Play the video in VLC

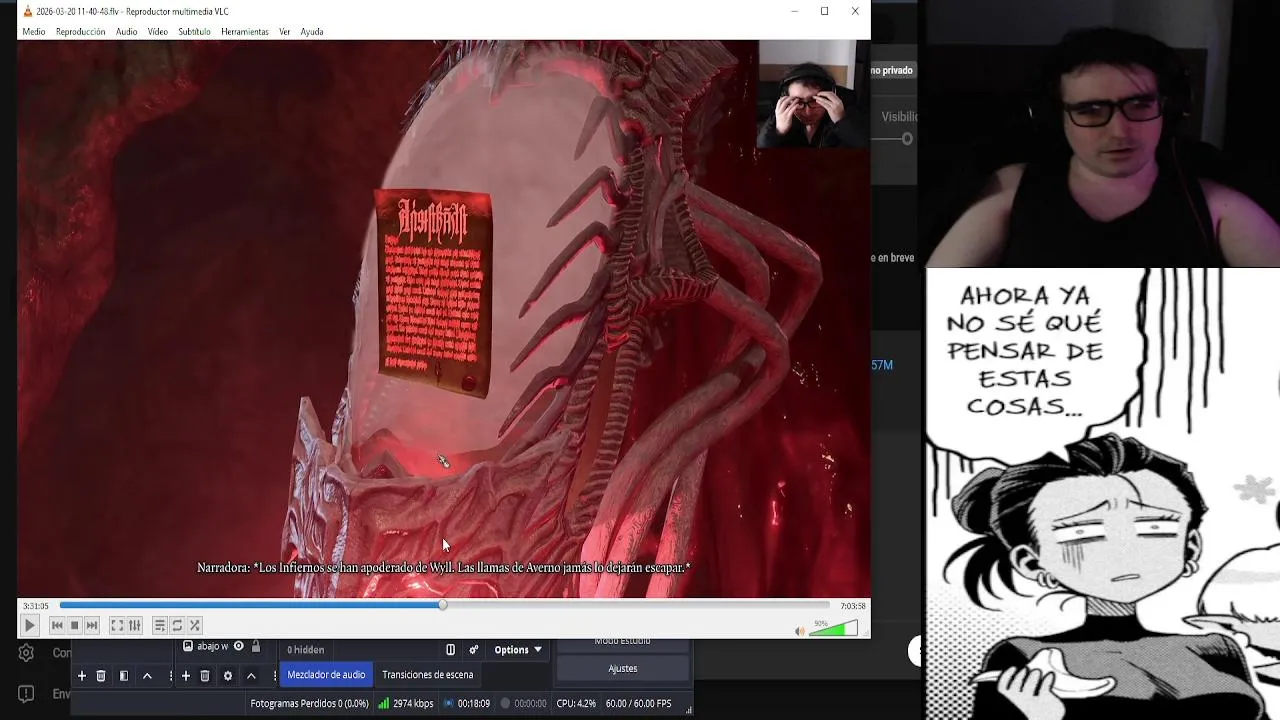pyautogui.click(x=29, y=625)
